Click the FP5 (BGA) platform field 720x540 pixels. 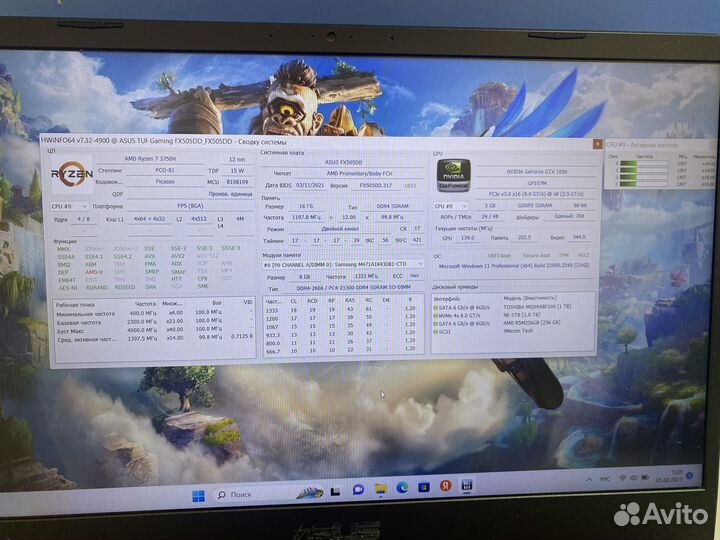(x=190, y=206)
